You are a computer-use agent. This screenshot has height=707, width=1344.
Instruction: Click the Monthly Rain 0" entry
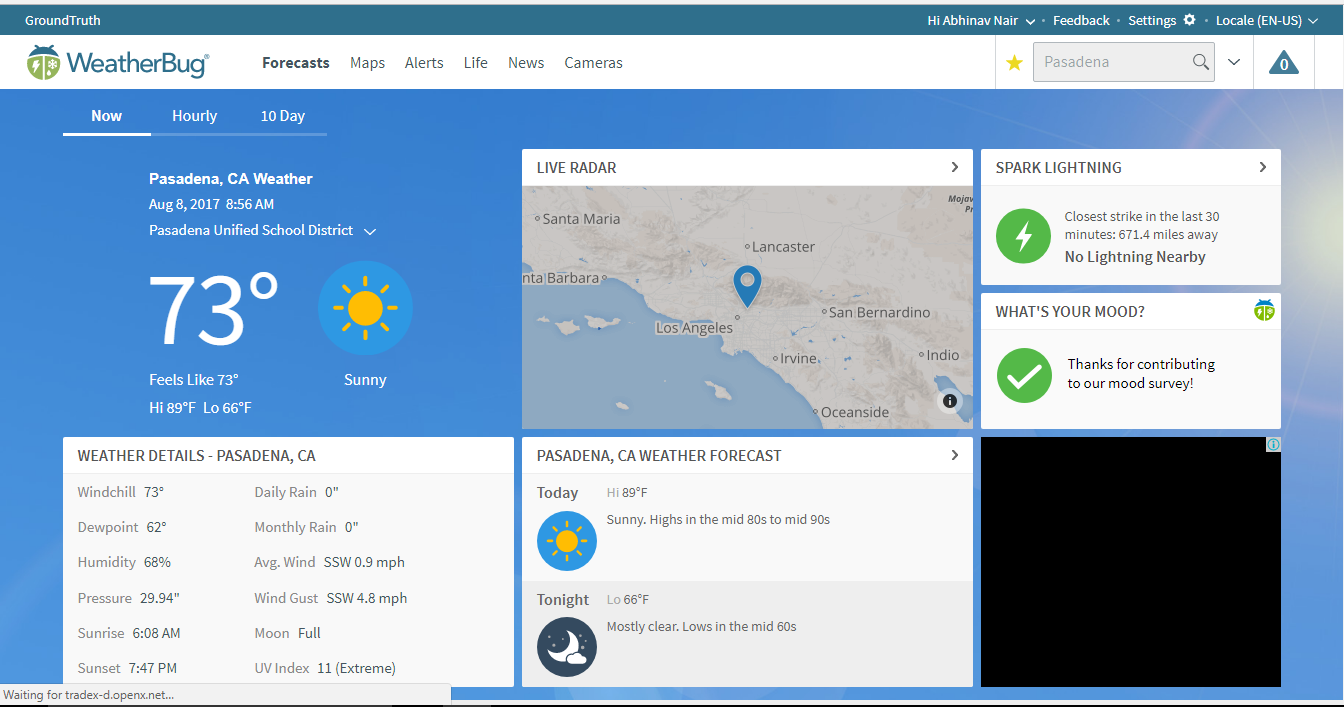tap(306, 527)
